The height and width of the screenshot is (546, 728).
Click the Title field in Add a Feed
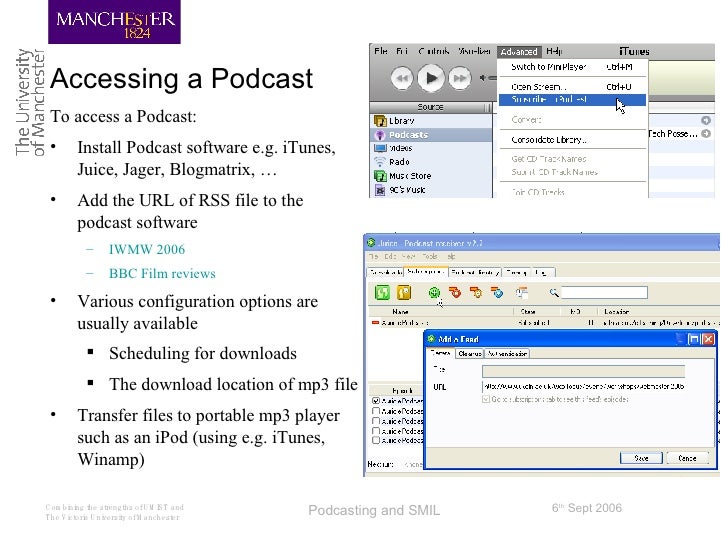pos(583,371)
